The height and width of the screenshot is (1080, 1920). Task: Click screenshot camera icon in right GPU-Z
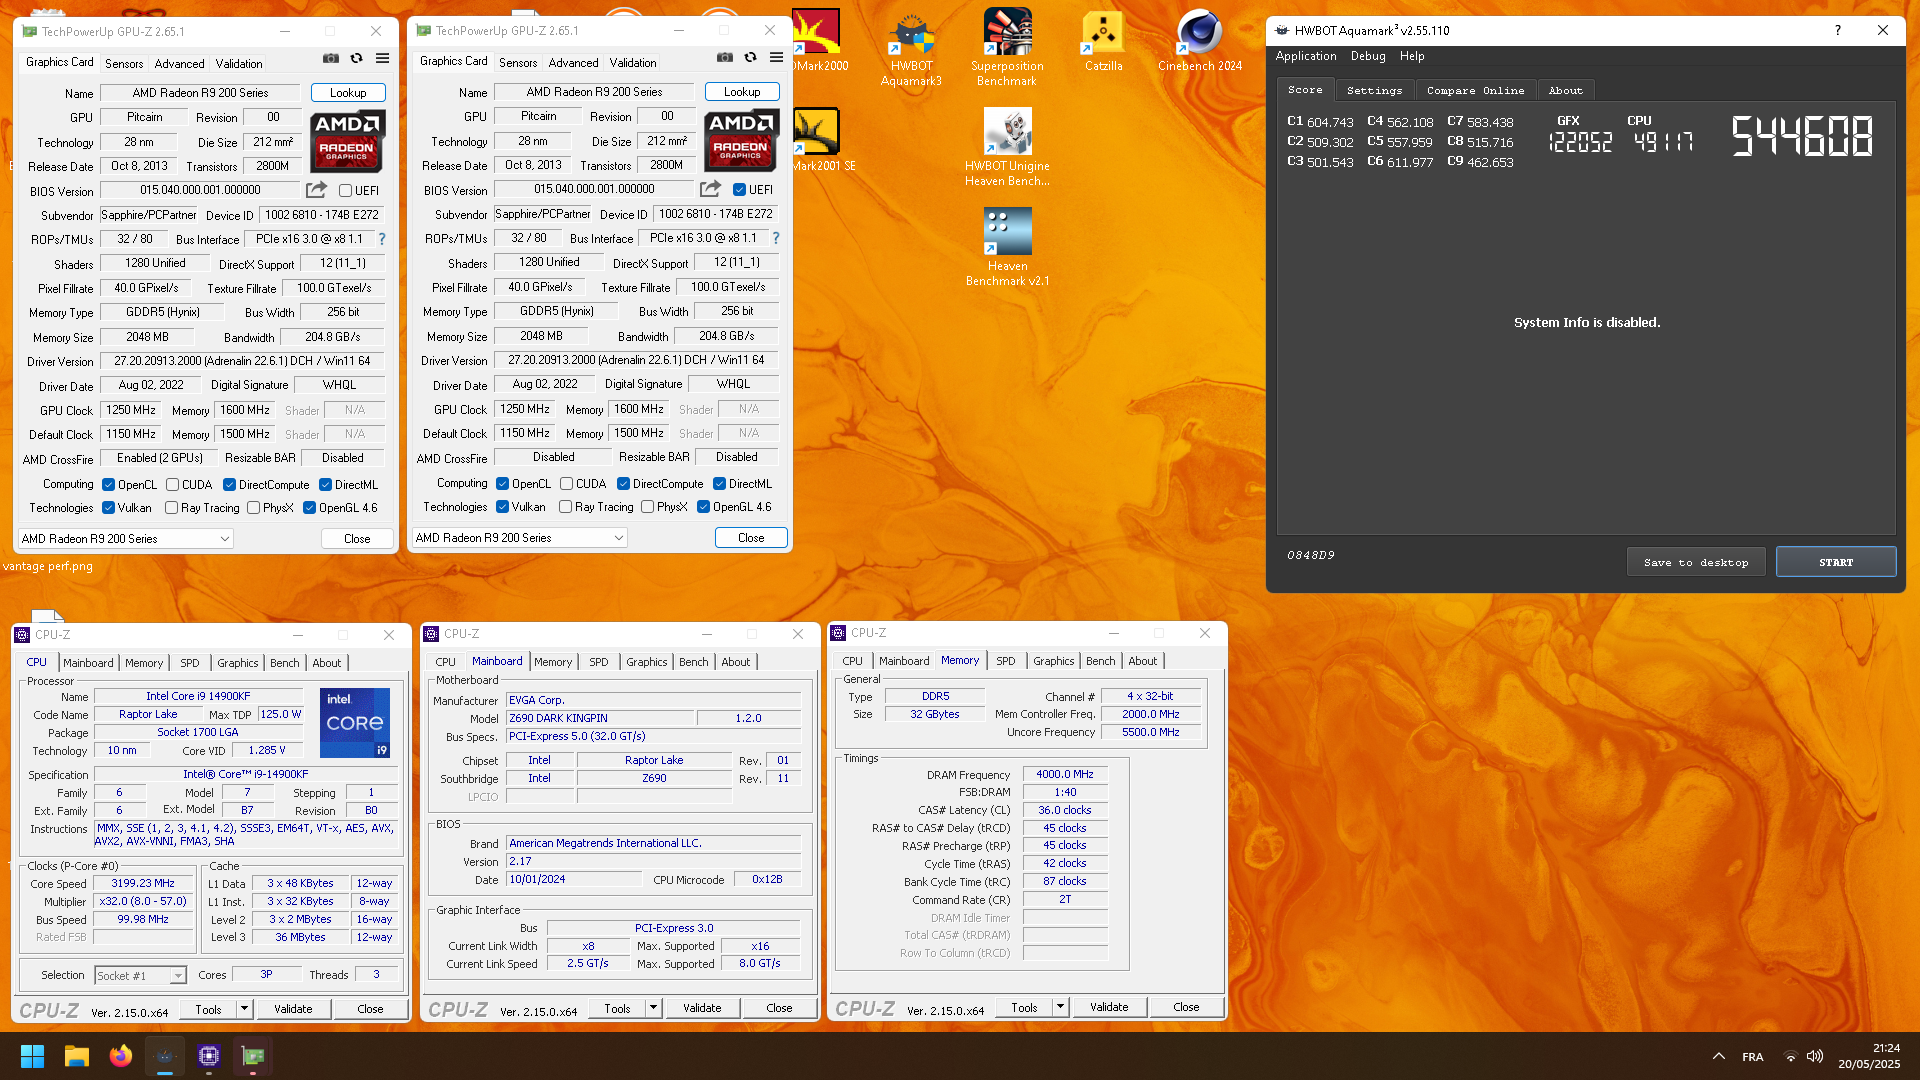(x=725, y=58)
